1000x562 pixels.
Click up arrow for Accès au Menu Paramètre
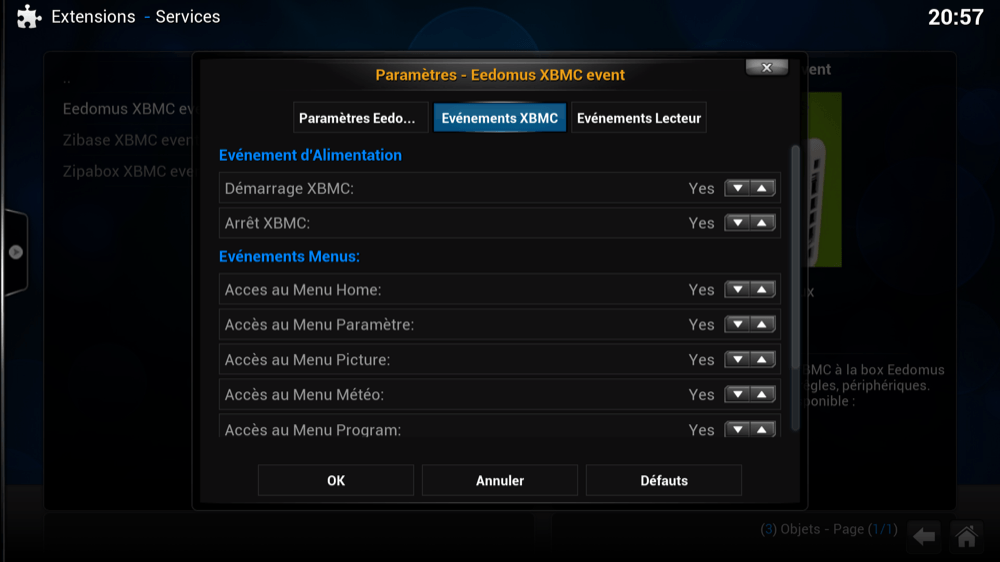[x=762, y=324]
